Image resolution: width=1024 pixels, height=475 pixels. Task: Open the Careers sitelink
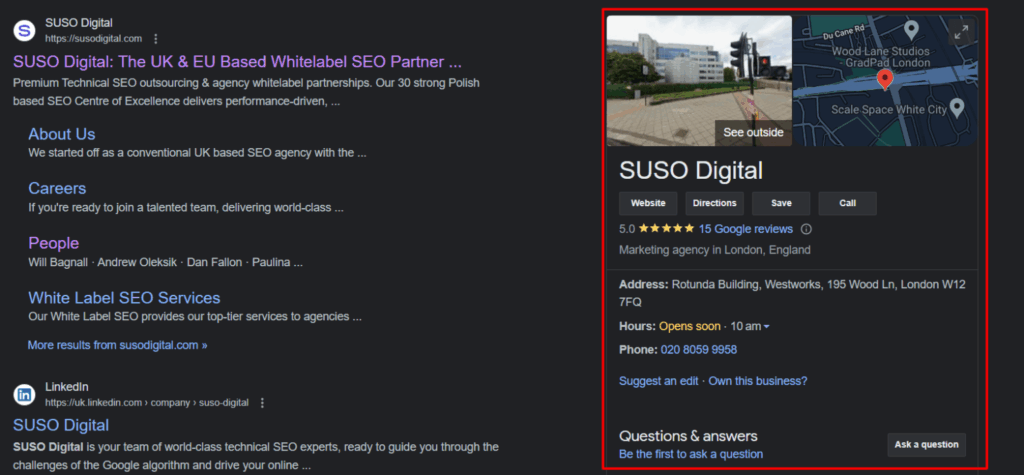57,188
